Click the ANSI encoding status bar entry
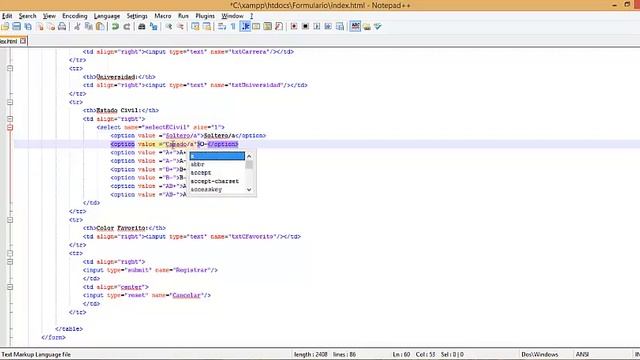The image size is (640, 360). point(582,354)
